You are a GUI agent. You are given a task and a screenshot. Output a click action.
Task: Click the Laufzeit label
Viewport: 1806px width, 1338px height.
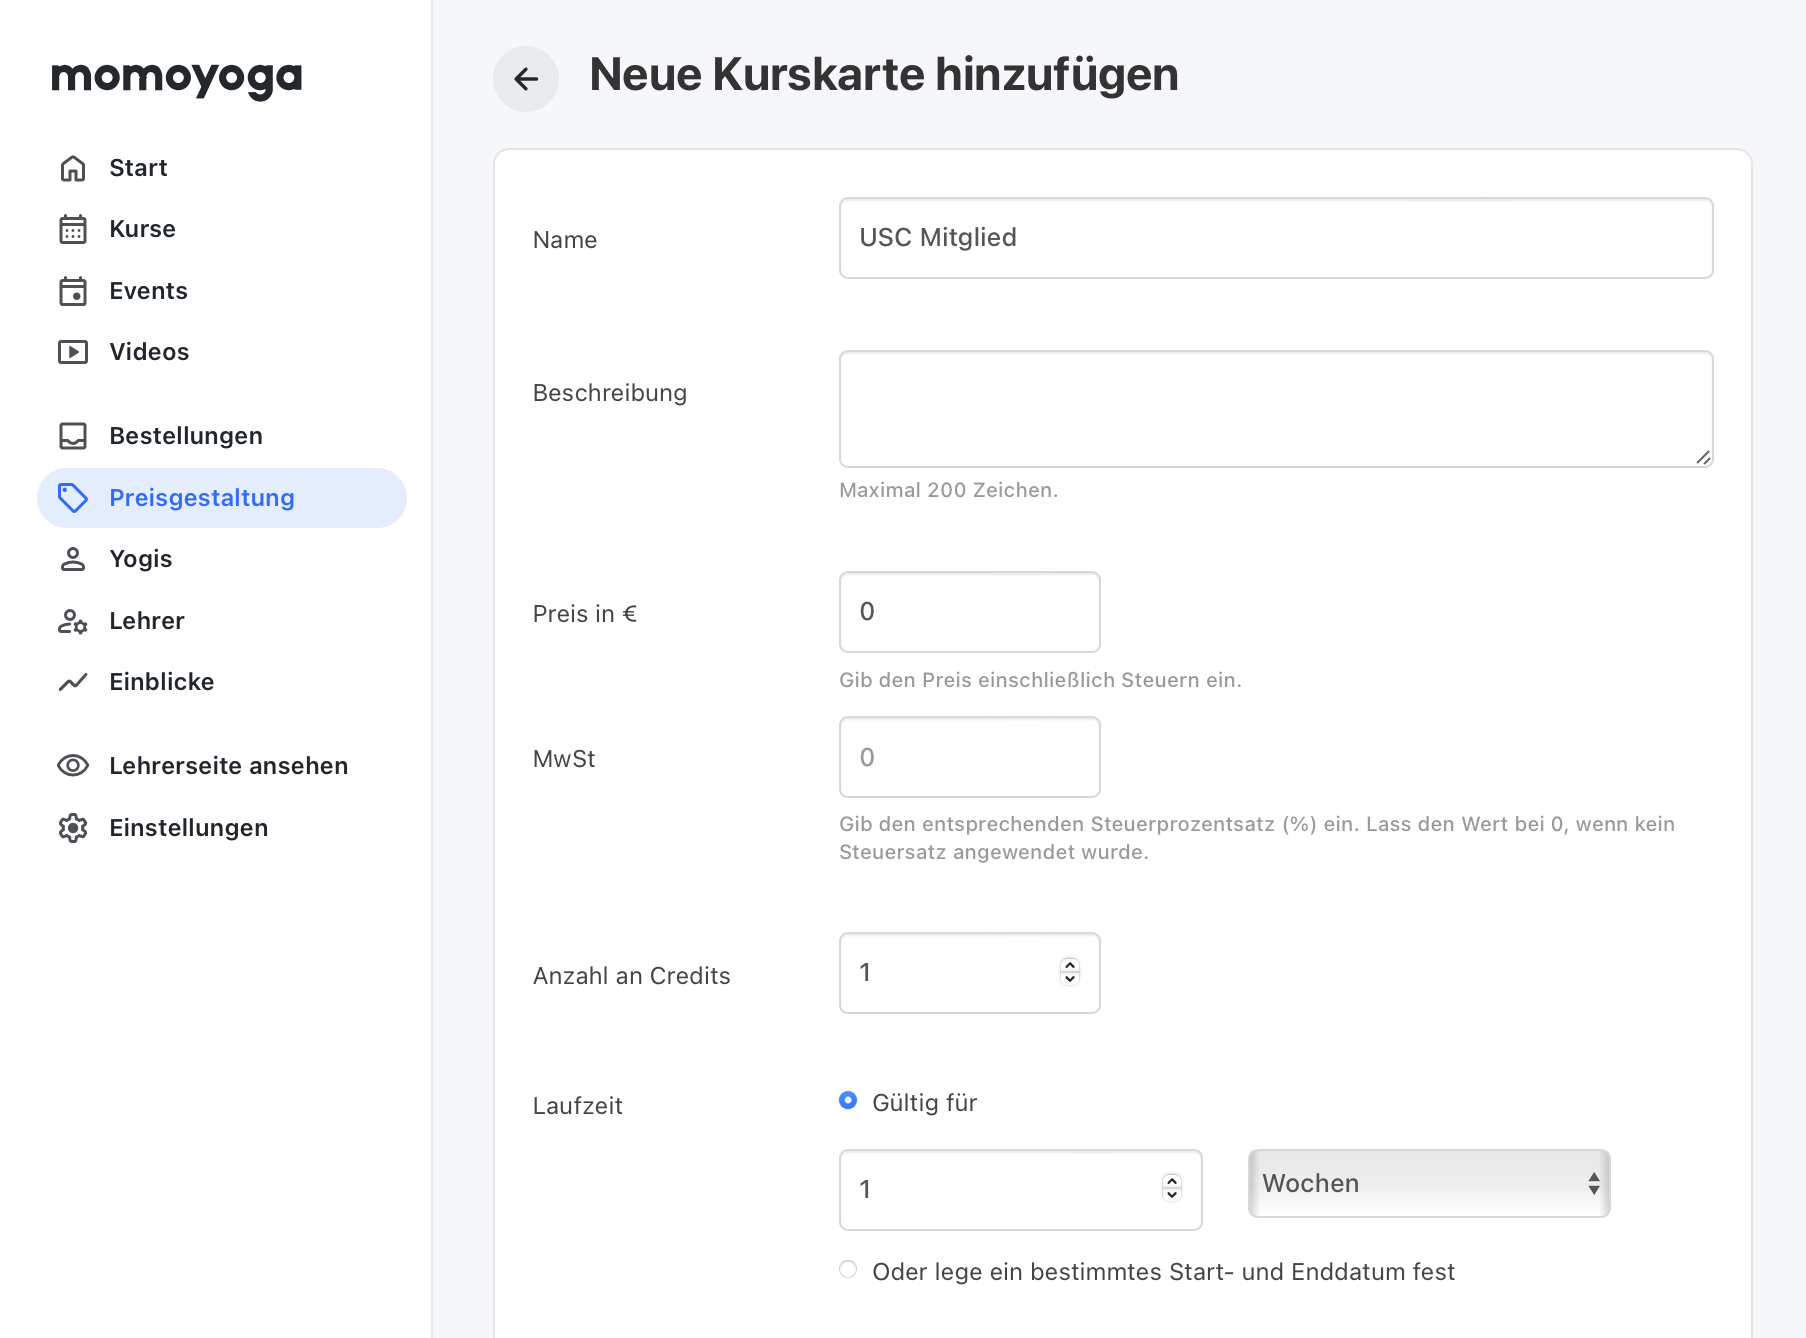(577, 1106)
